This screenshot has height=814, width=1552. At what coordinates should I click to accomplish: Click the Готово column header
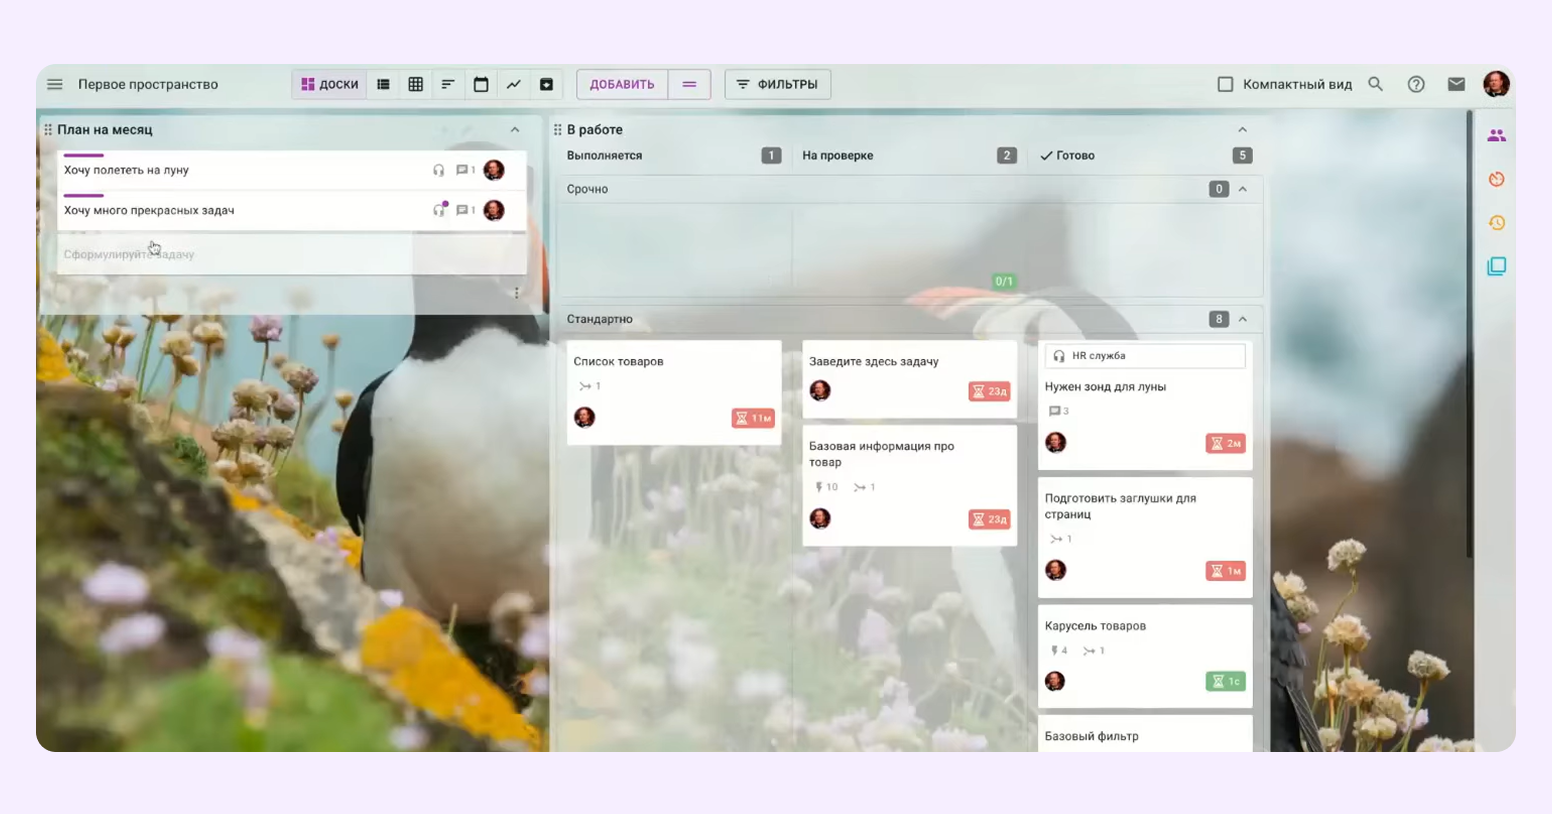[x=1075, y=155]
